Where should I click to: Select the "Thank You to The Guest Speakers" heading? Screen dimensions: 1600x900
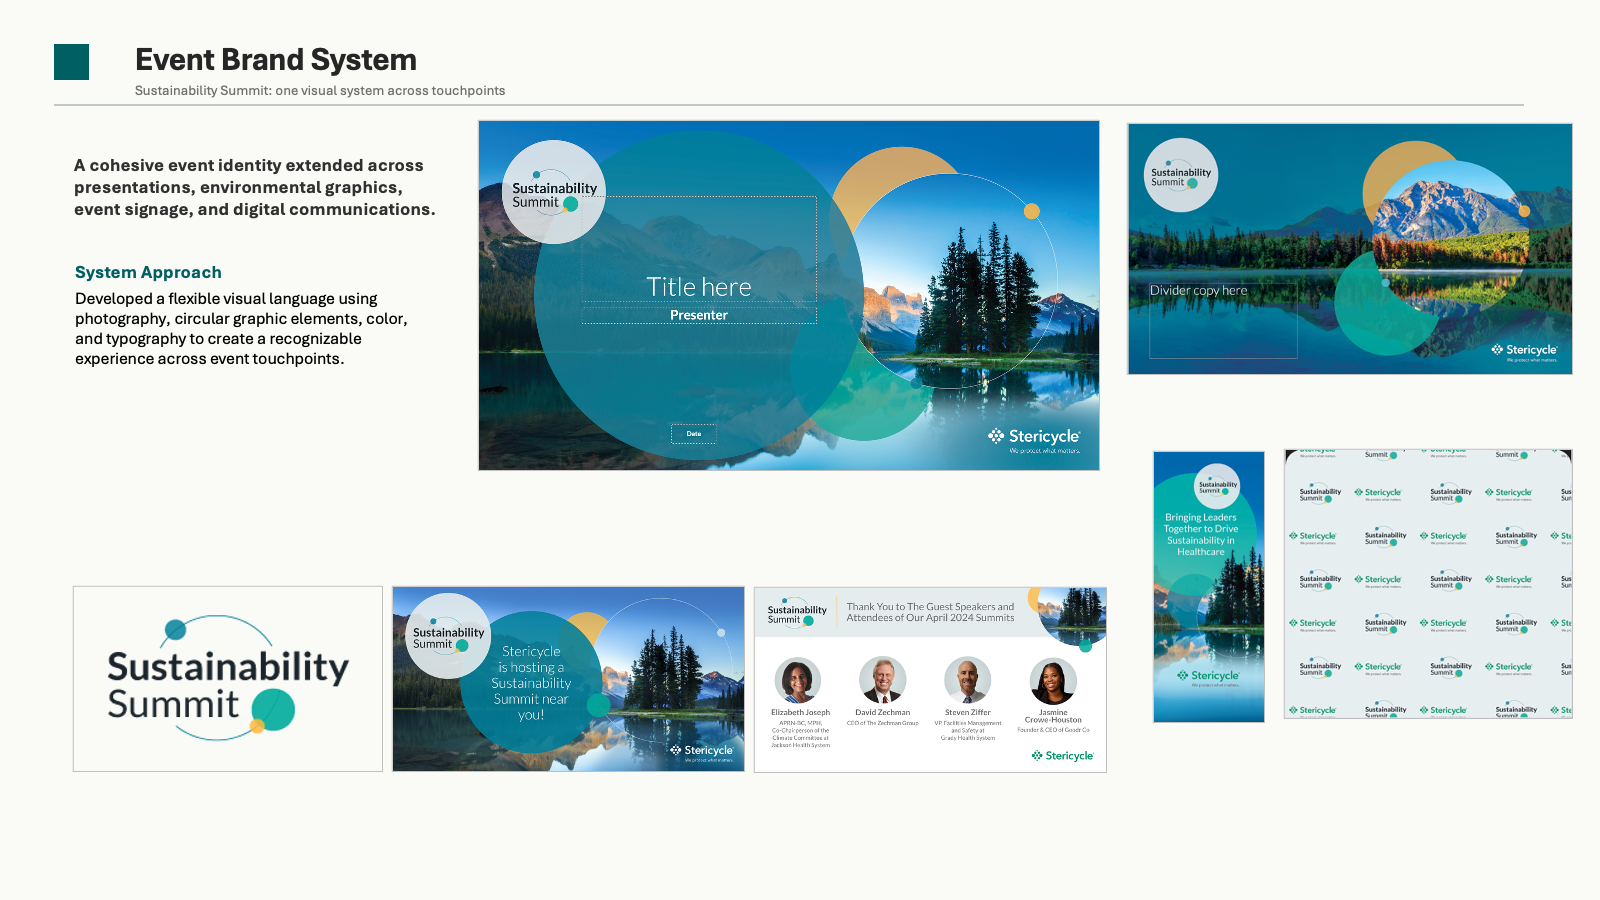click(930, 612)
